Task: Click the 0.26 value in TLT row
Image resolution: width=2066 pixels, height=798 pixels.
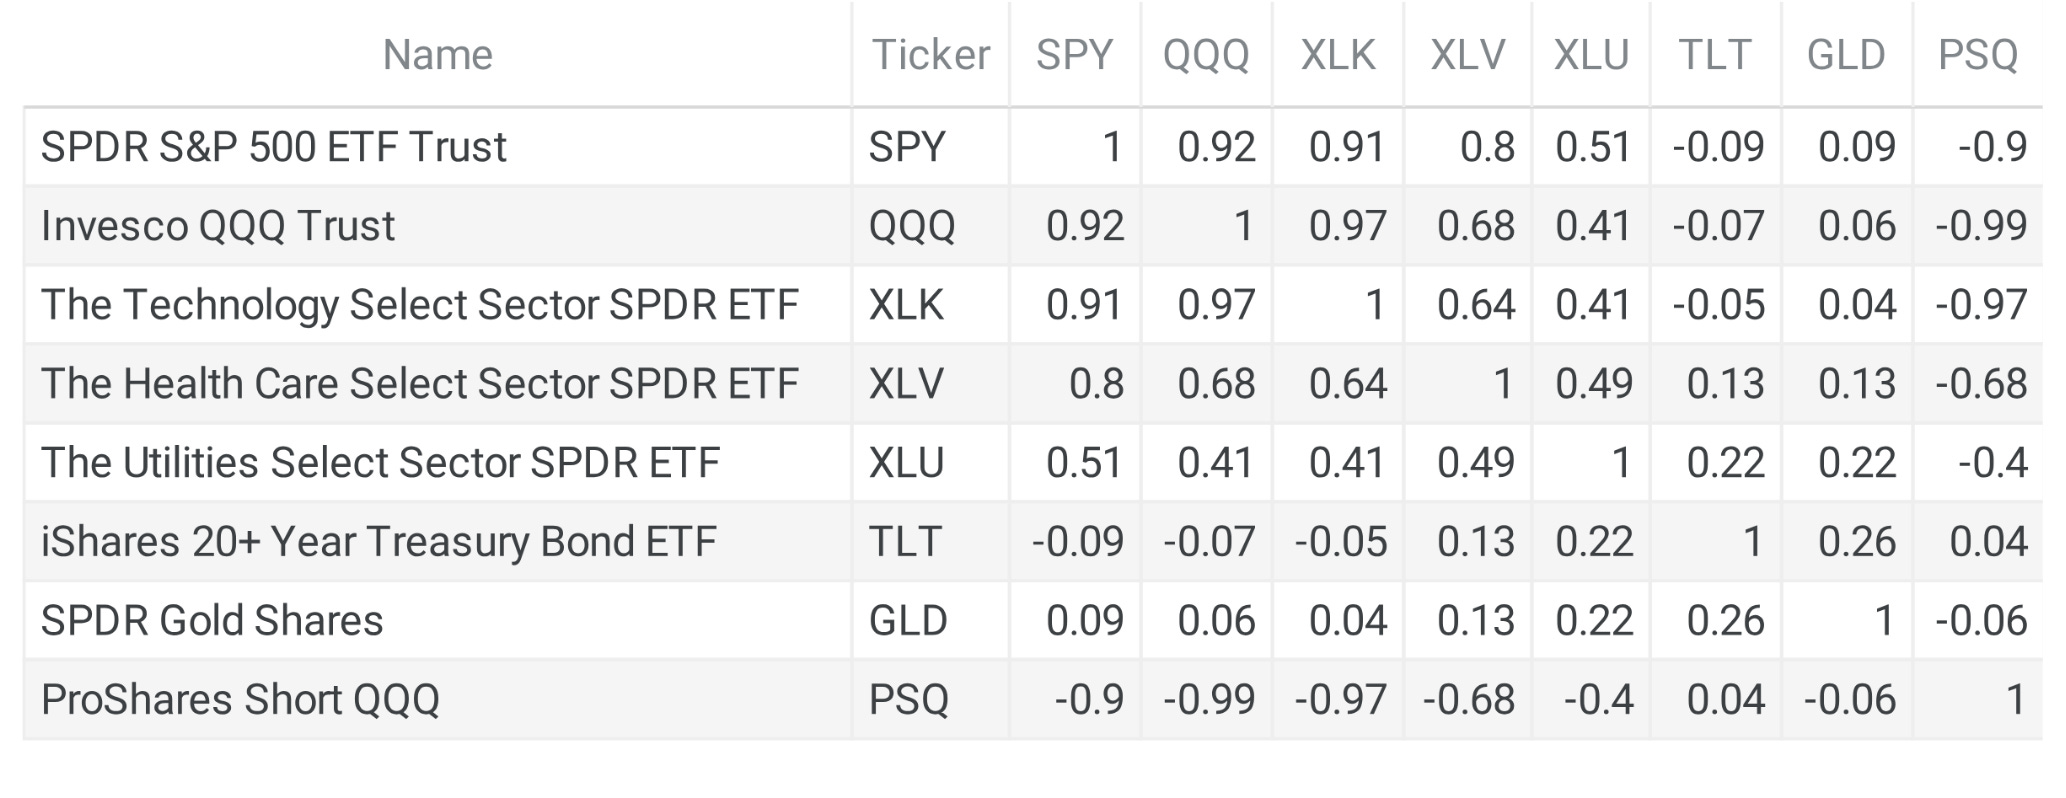Action: point(1856,542)
